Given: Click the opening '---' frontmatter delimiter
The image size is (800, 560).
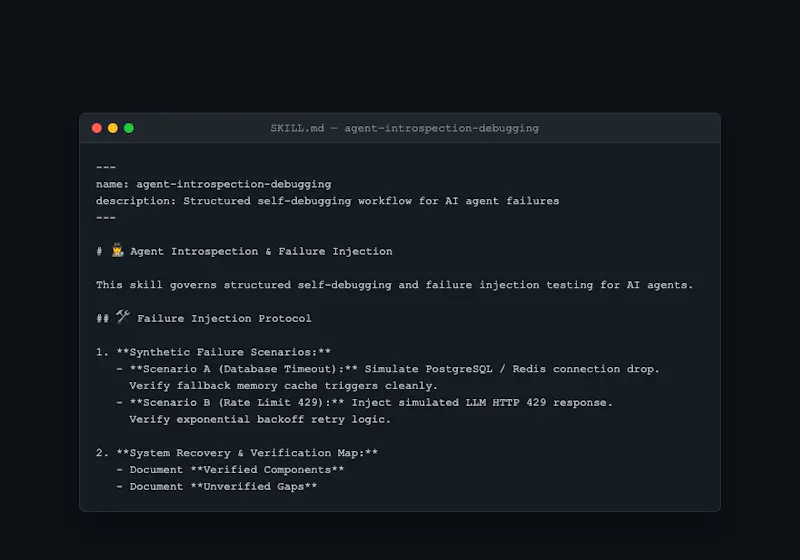Looking at the screenshot, I should click(x=106, y=167).
